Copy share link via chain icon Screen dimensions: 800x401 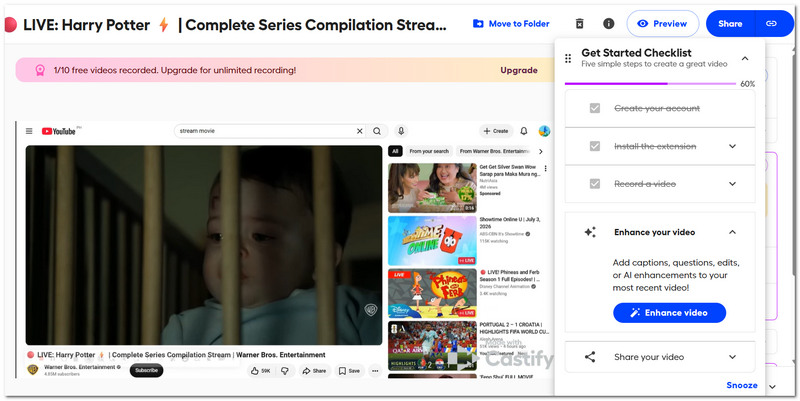(x=771, y=23)
